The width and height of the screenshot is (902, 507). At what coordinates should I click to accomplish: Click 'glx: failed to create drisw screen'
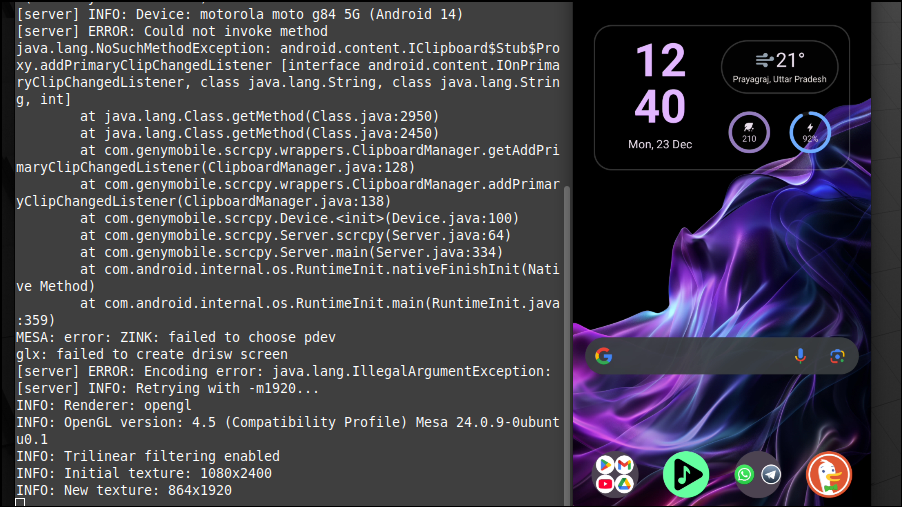[152, 354]
